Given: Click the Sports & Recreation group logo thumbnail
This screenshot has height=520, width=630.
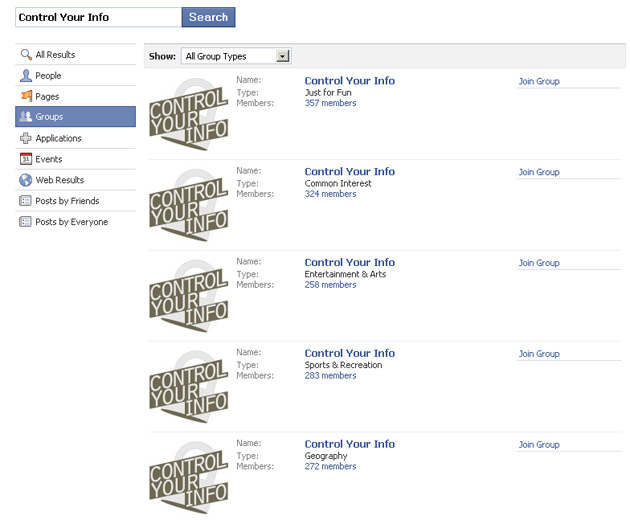Looking at the screenshot, I should (x=189, y=387).
